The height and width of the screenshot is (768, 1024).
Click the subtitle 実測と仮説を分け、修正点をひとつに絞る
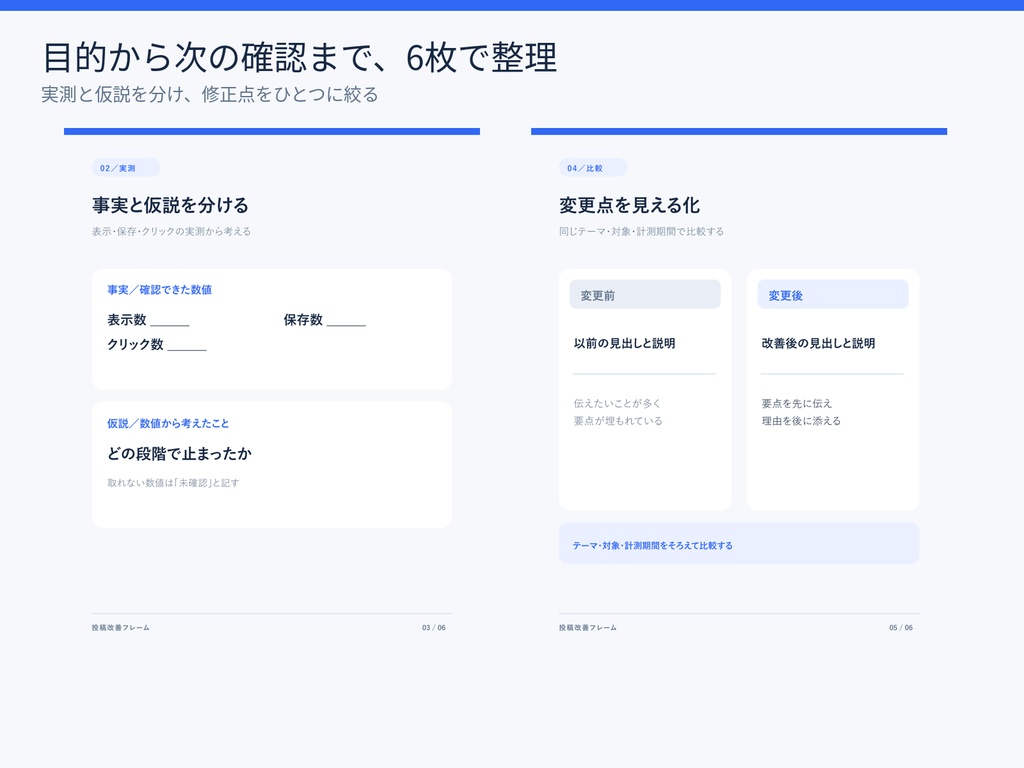(210, 95)
